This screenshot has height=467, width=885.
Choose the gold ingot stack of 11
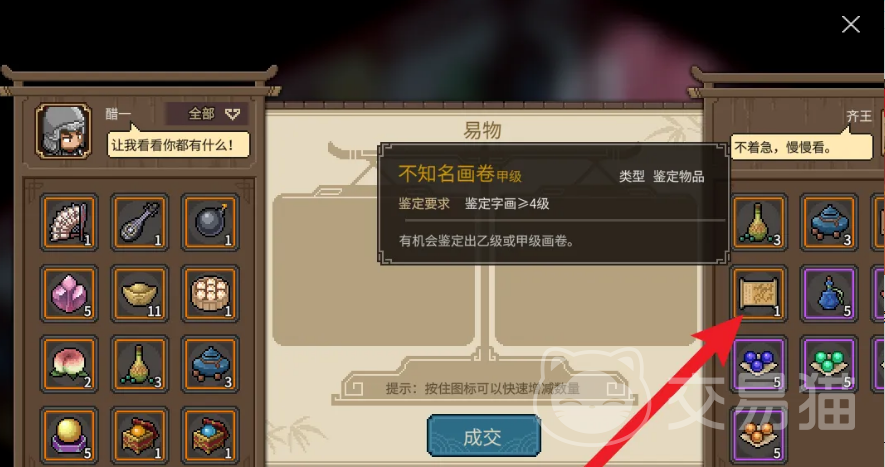tap(139, 294)
